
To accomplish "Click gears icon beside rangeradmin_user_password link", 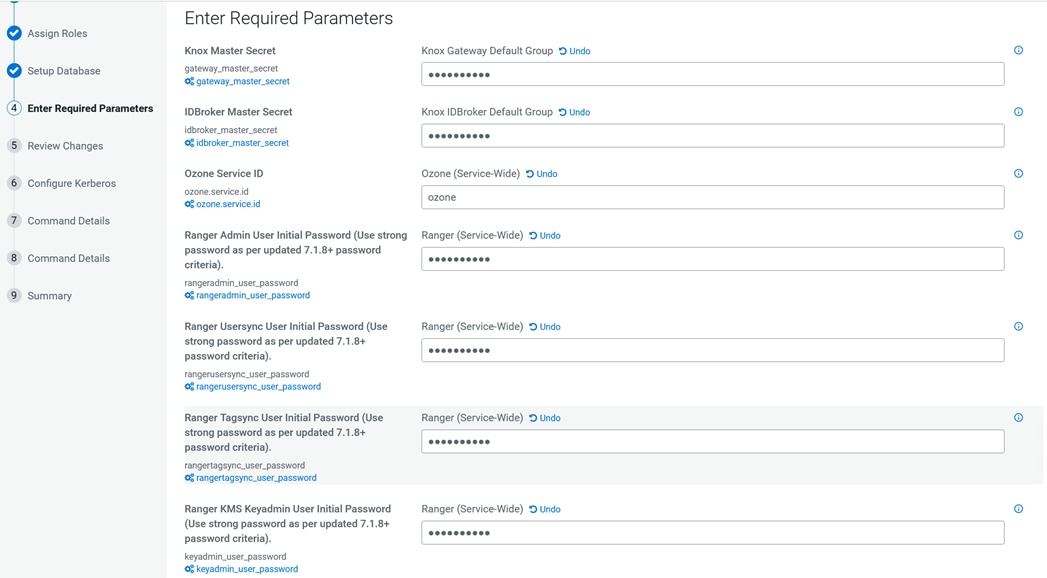I will click(189, 296).
